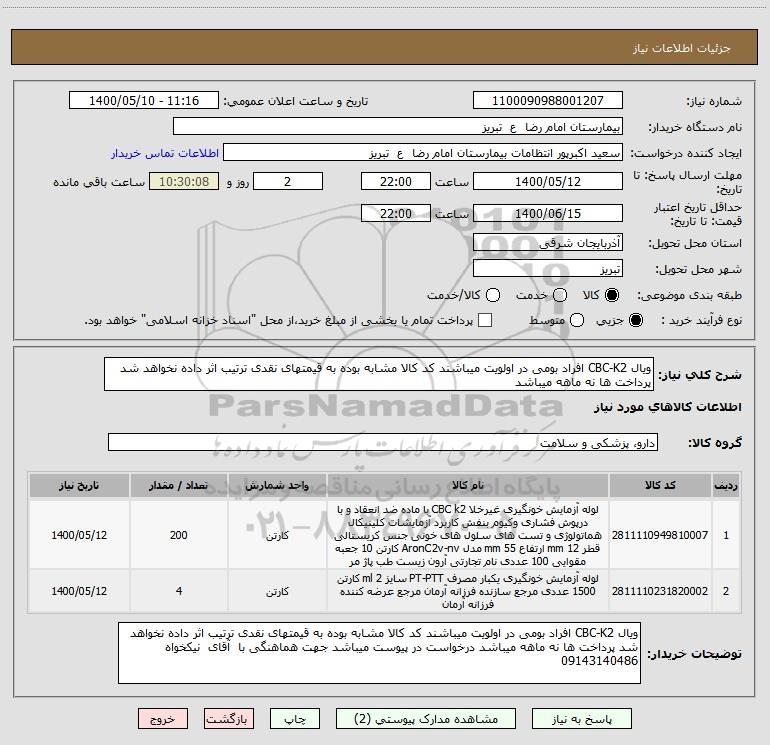Click the گروه کالا field دارو، پزشکی و سلامت
This screenshot has width=770, height=745.
tap(383, 442)
